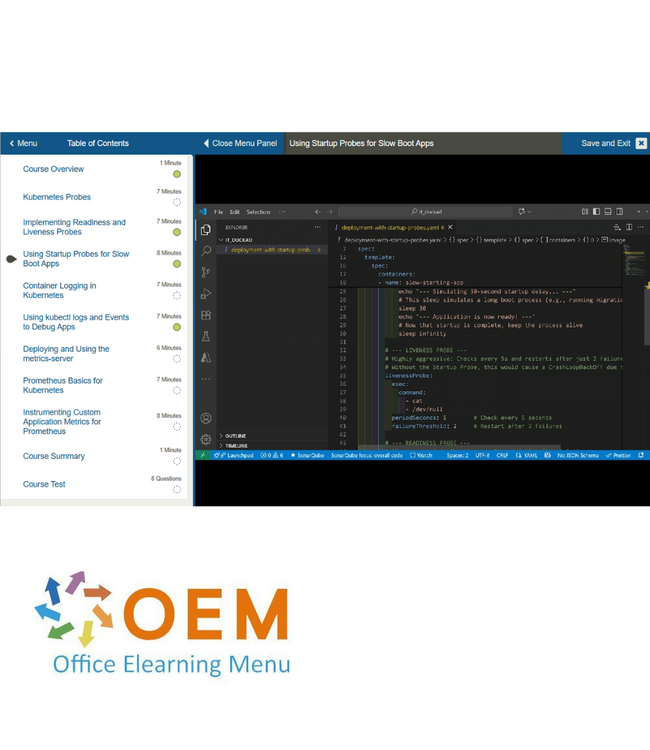Image resolution: width=650 pixels, height=750 pixels.
Task: Show more menu items ellipsis
Action: [x=282, y=211]
